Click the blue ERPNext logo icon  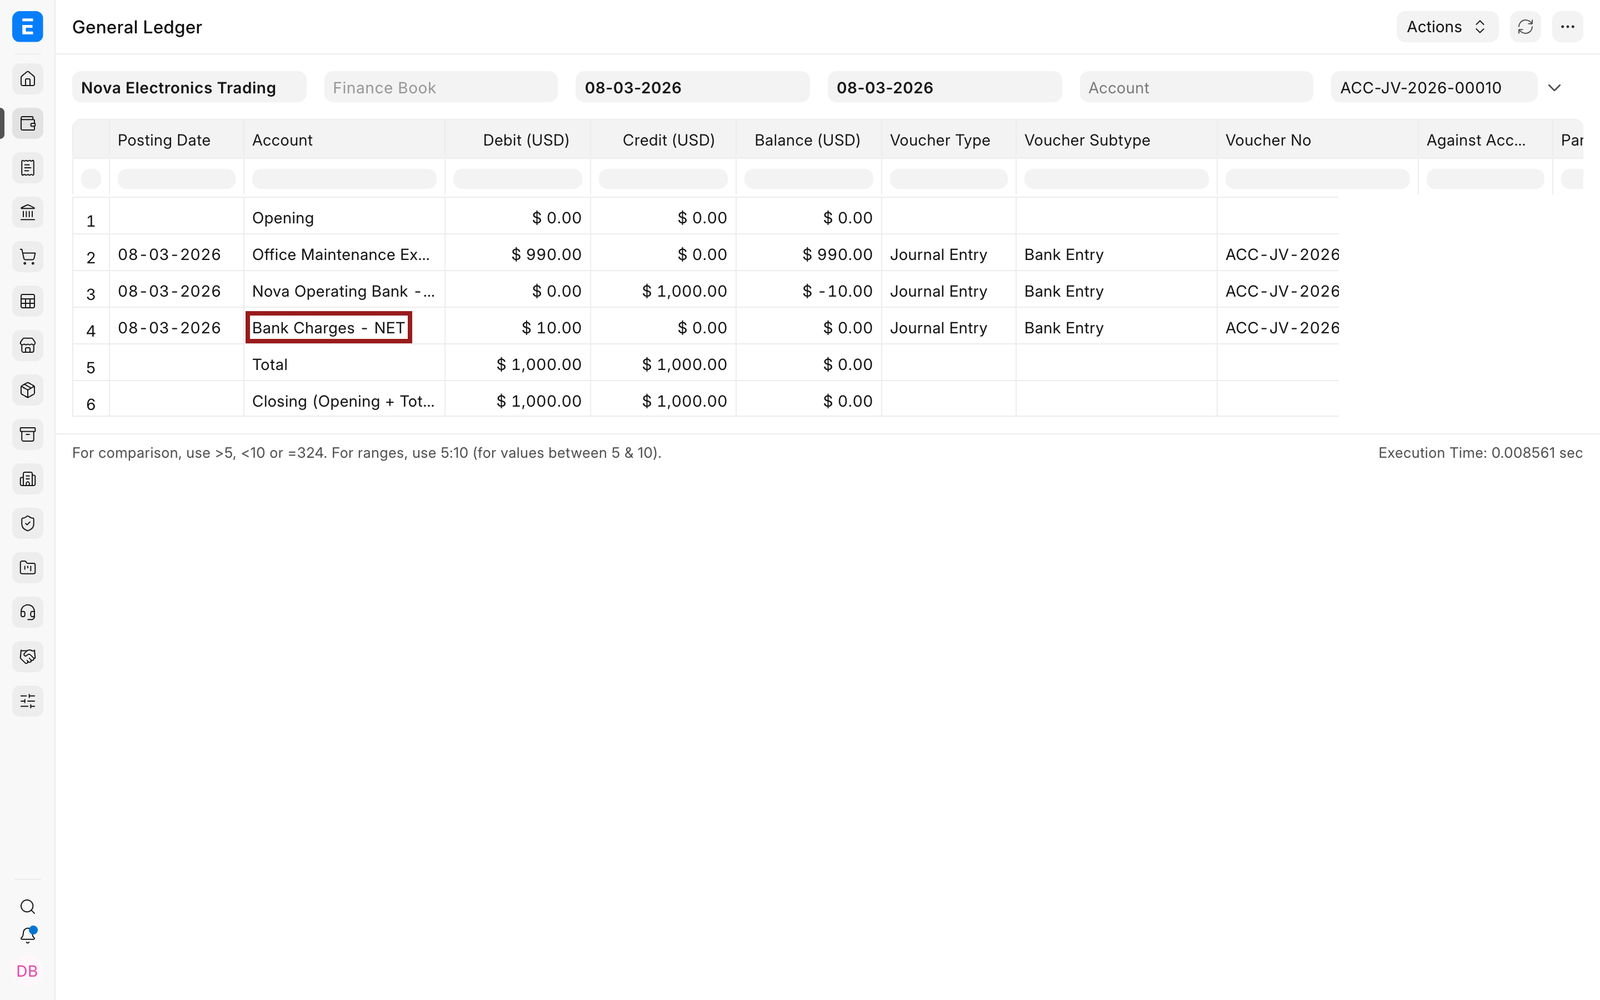[27, 27]
